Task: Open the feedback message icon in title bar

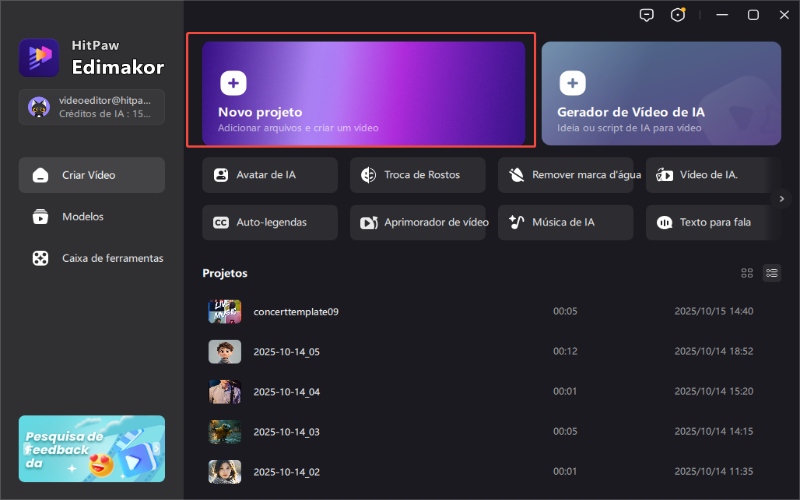Action: (646, 15)
